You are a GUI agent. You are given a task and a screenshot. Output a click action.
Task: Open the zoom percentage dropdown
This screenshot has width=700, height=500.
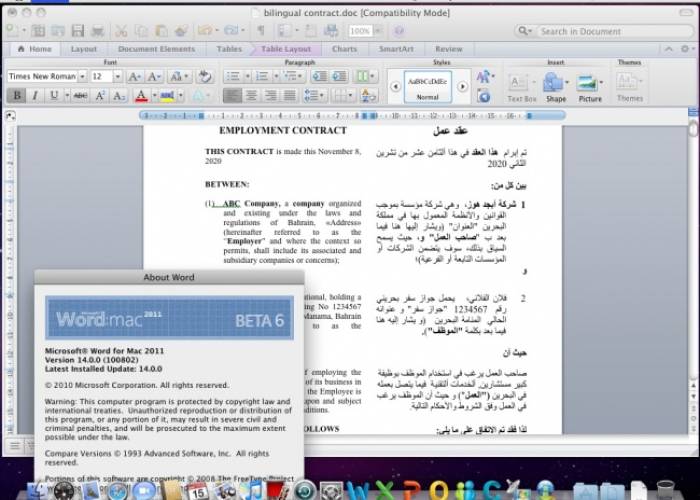tap(378, 31)
